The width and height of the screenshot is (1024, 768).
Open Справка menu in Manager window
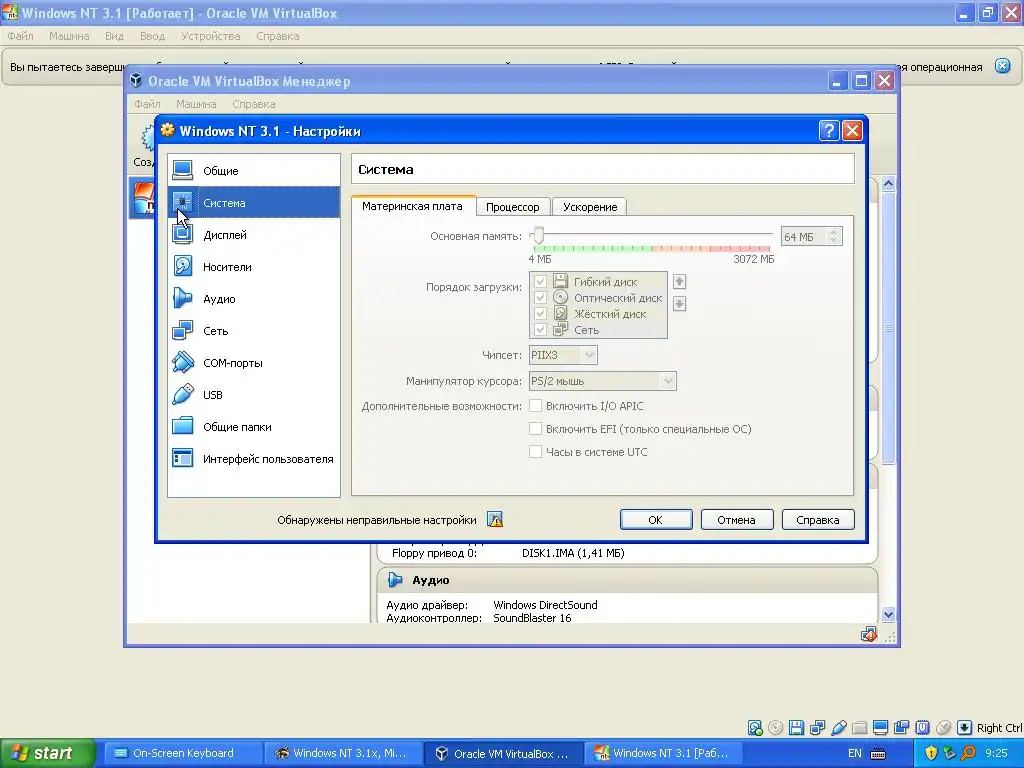(x=253, y=104)
